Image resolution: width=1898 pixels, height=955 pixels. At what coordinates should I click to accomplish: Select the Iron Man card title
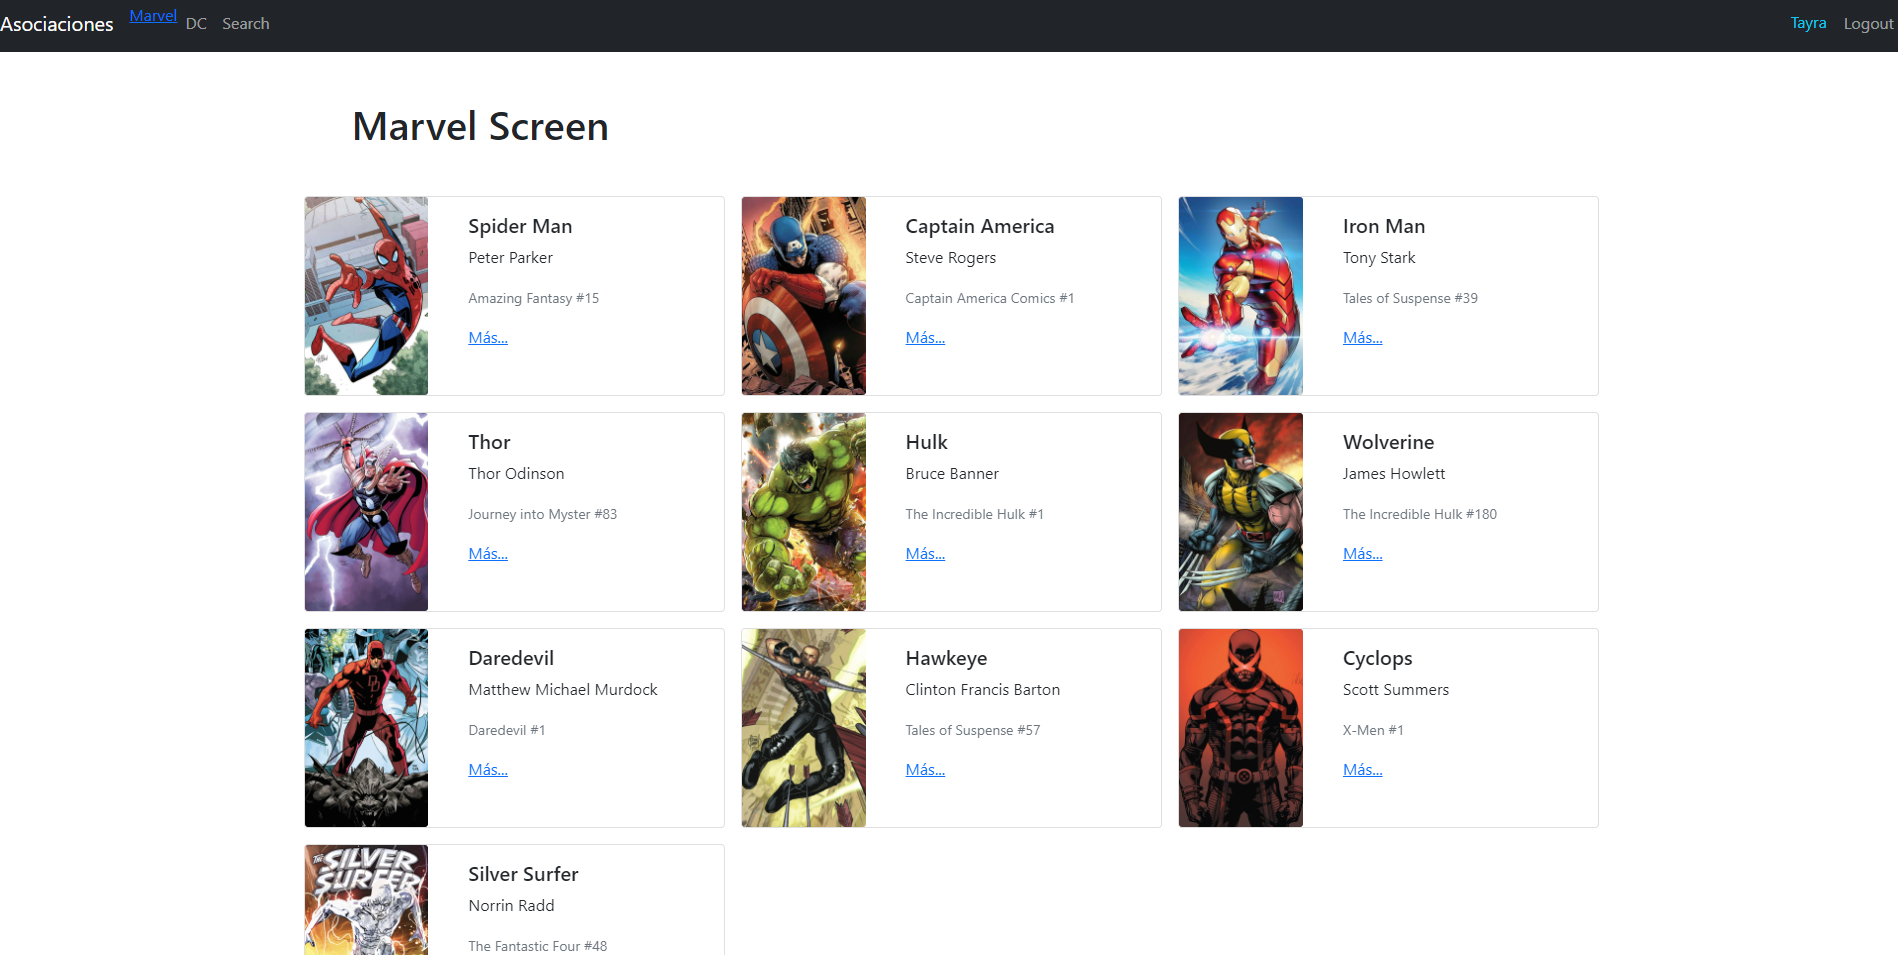pyautogui.click(x=1384, y=226)
